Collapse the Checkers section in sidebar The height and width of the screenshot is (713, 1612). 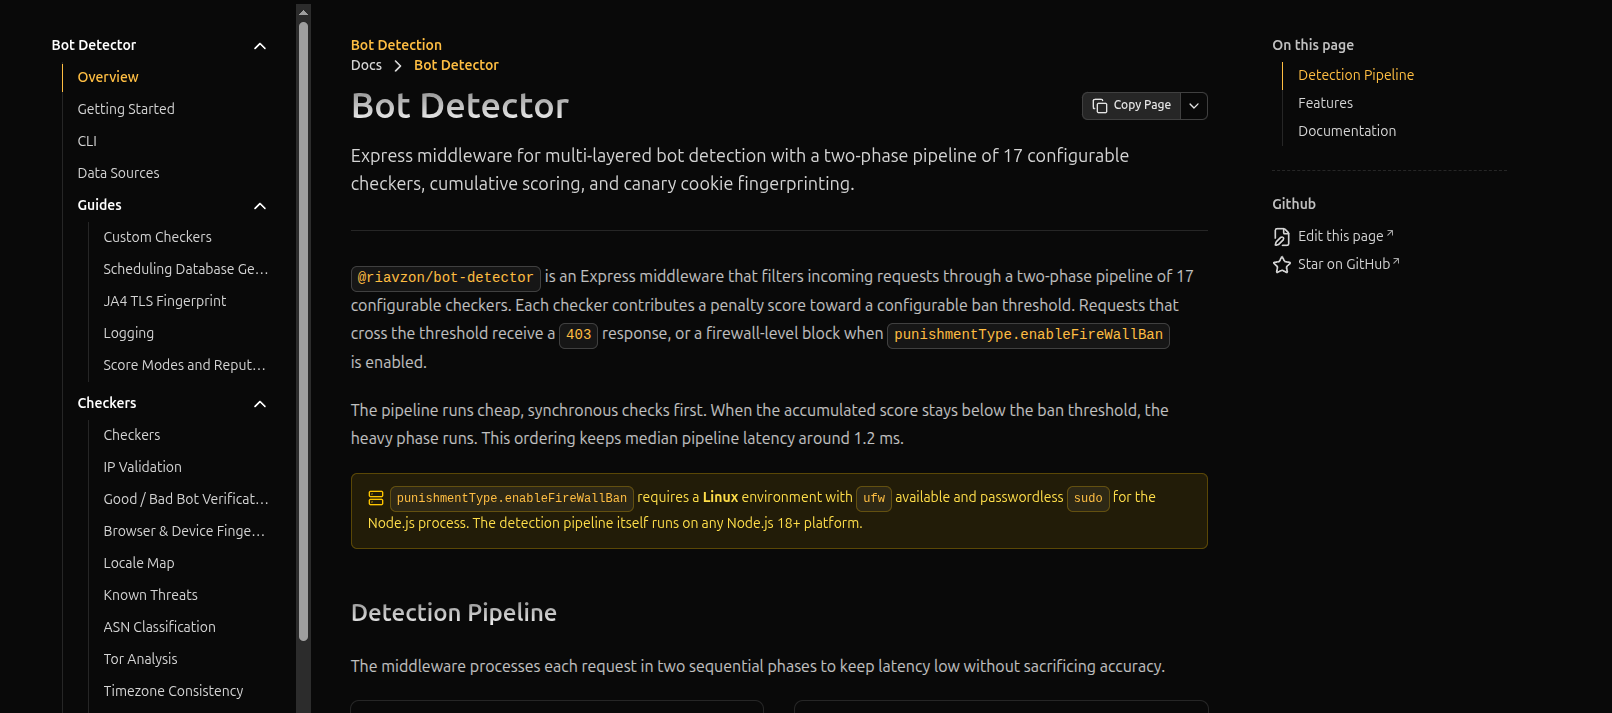[259, 403]
